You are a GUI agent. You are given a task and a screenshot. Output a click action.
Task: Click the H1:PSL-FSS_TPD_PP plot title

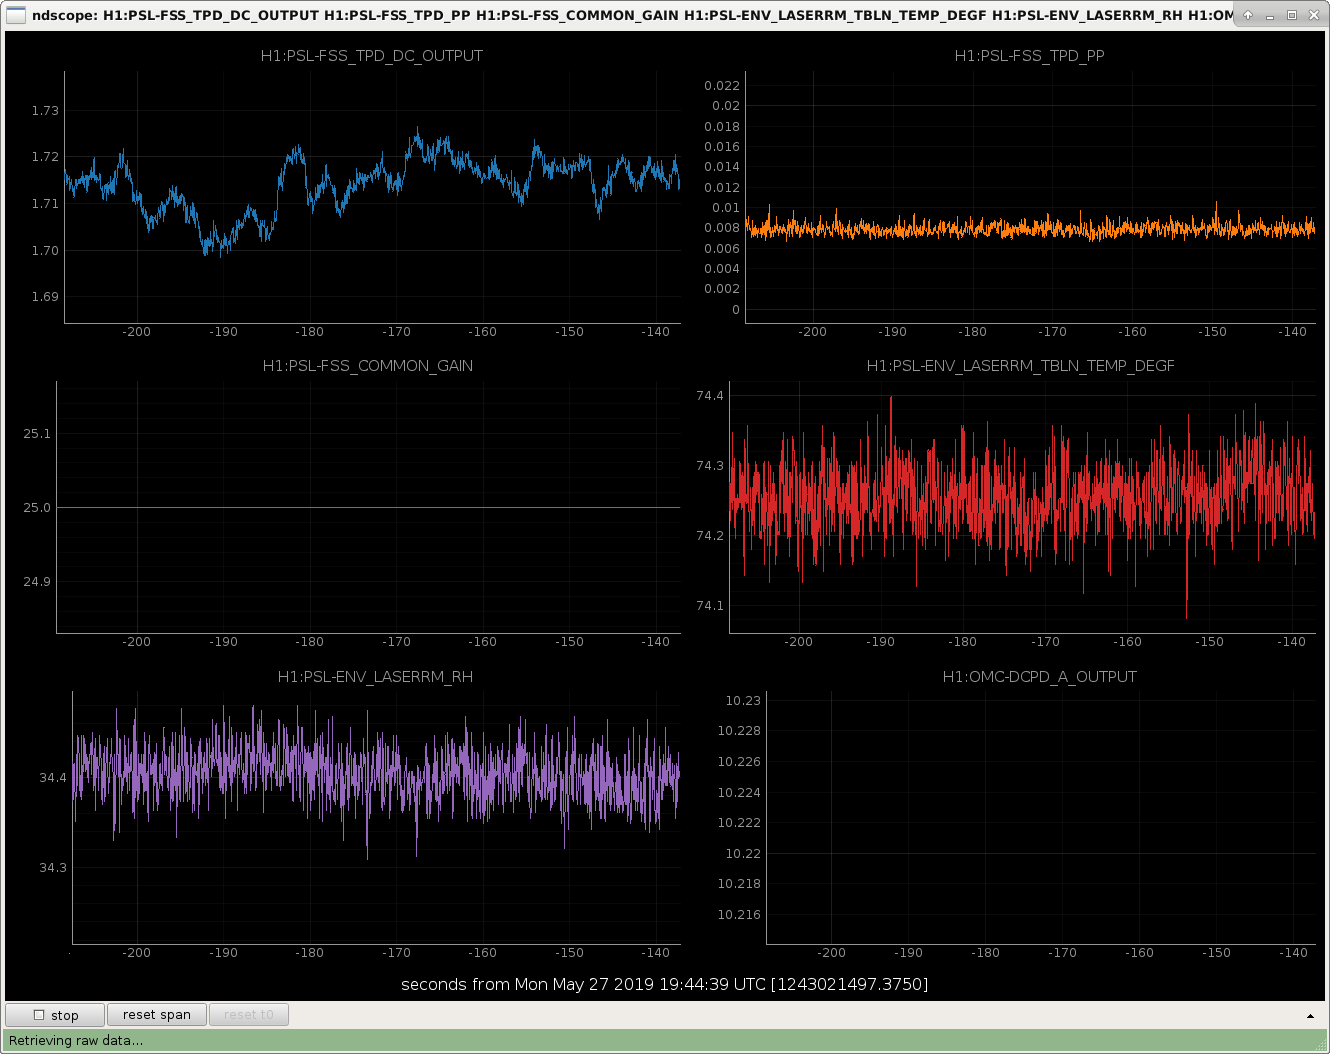[1030, 56]
